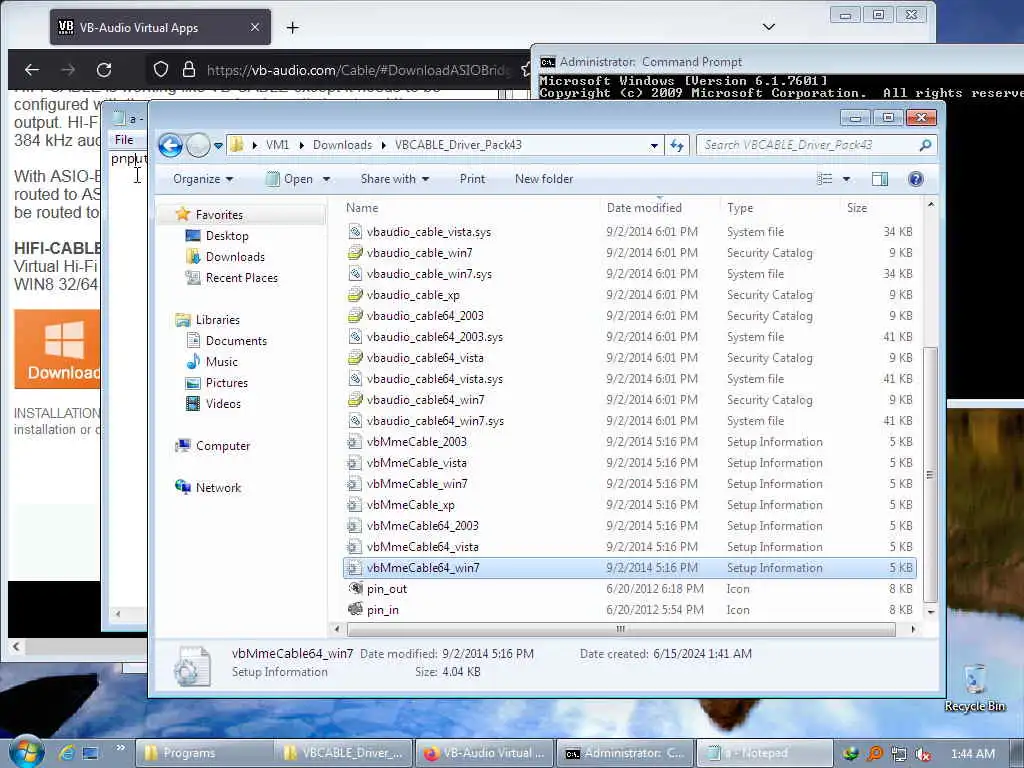Open the Share with menu
This screenshot has width=1024, height=768.
[394, 179]
